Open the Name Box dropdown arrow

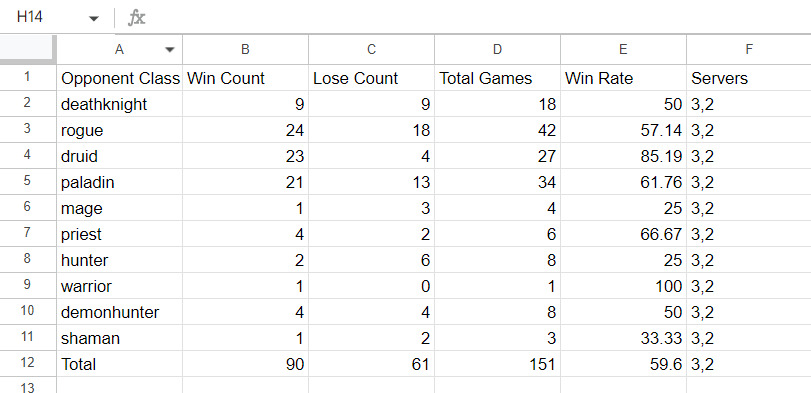click(x=94, y=19)
